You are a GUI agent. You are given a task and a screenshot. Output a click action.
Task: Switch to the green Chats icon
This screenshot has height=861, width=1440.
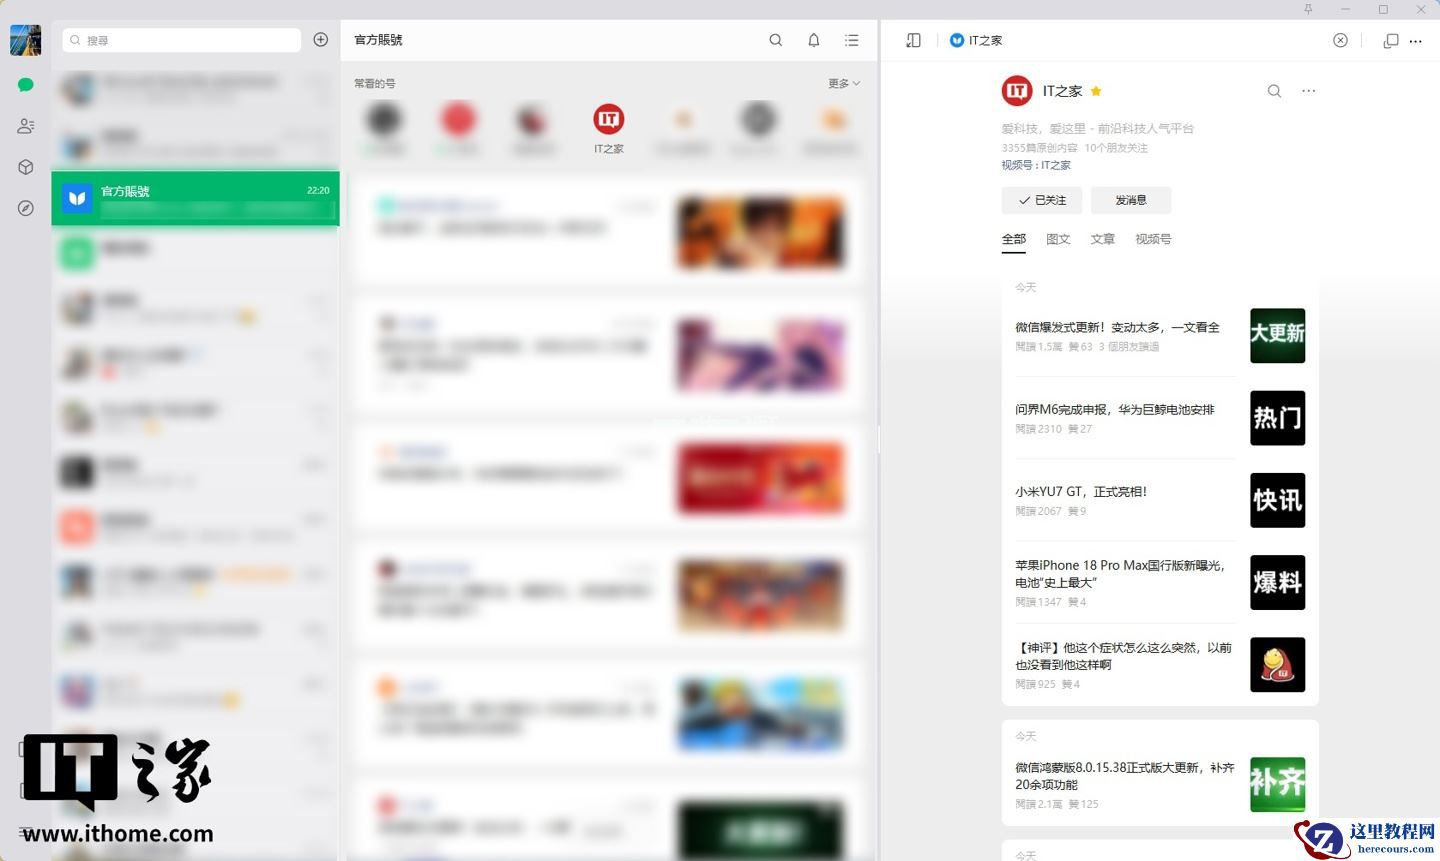[x=26, y=84]
